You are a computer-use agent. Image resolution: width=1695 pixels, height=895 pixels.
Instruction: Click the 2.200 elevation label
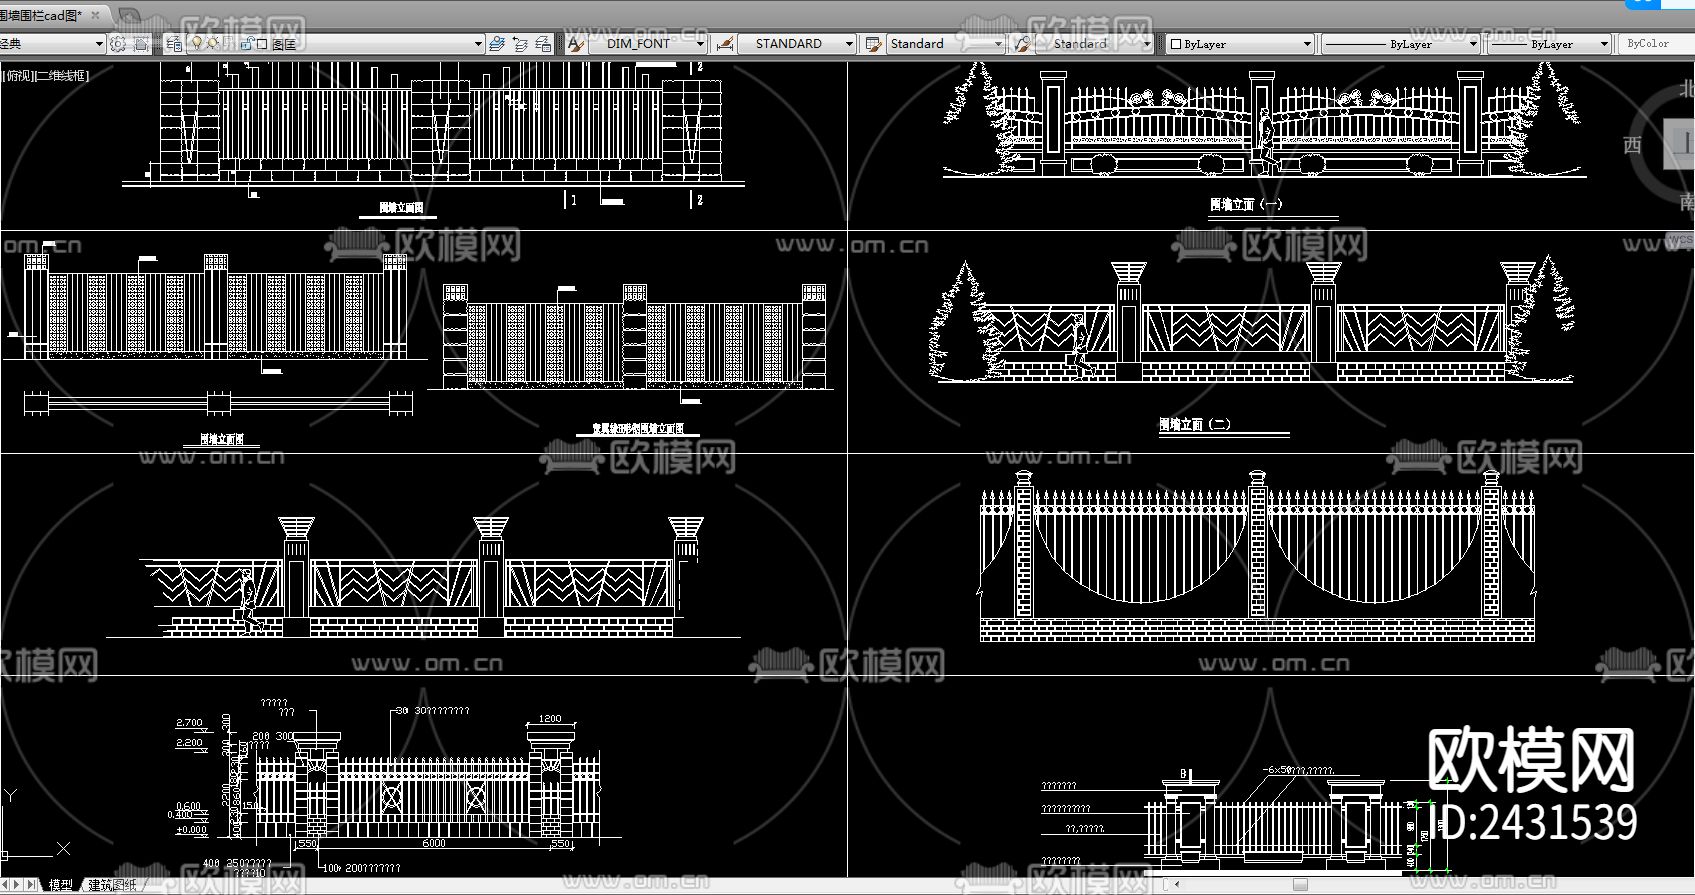click(189, 743)
